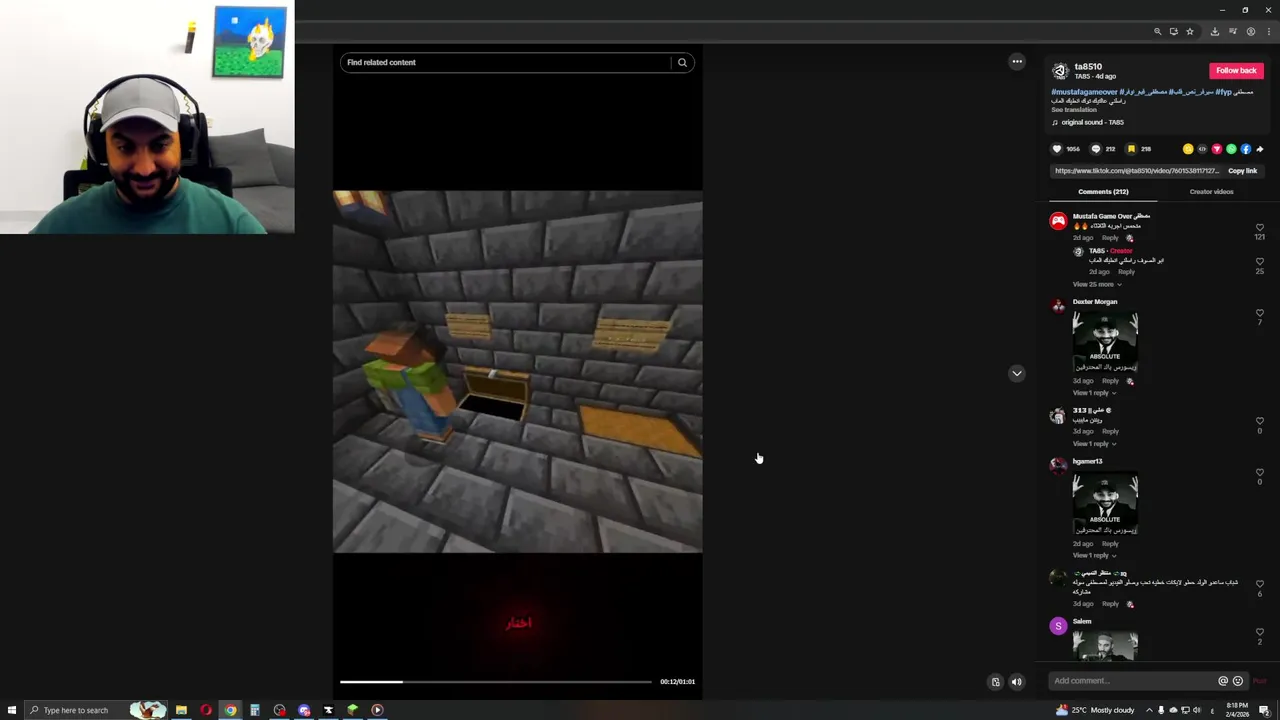Viewport: 1280px width, 720px height.
Task: Switch to the Comments (212) tab
Action: [1103, 192]
